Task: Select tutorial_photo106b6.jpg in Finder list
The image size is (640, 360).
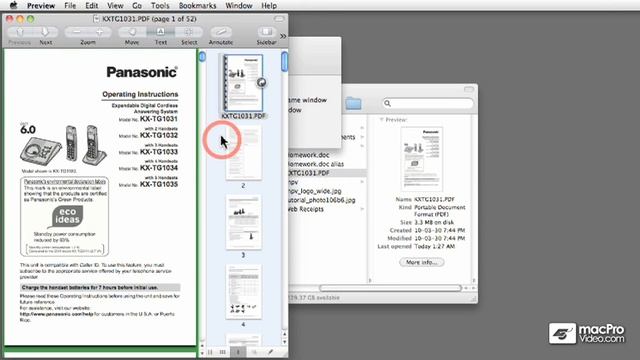Action: 322,200
